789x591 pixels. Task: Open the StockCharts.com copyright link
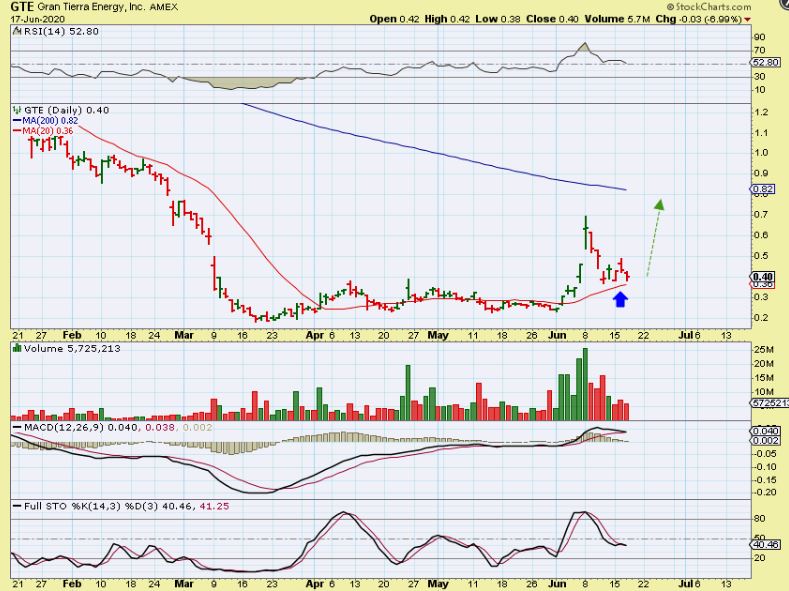708,7
